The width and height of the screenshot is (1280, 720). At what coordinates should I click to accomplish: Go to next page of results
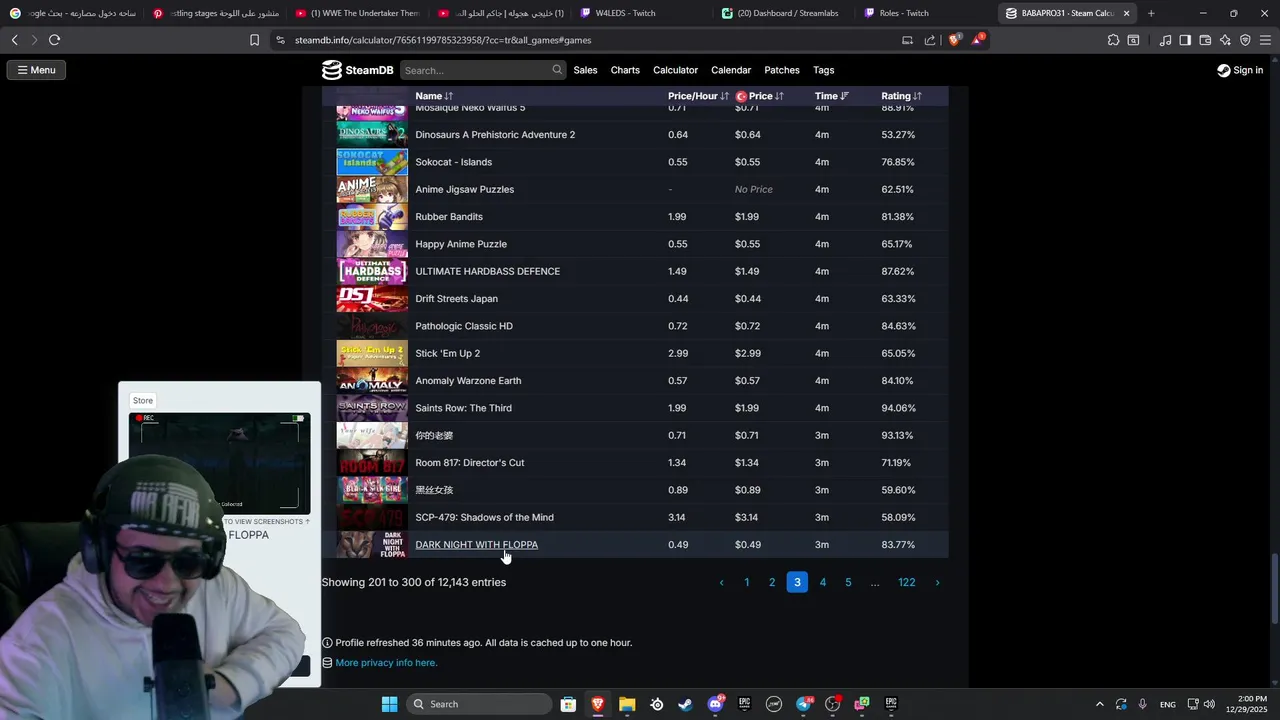pyautogui.click(x=937, y=582)
